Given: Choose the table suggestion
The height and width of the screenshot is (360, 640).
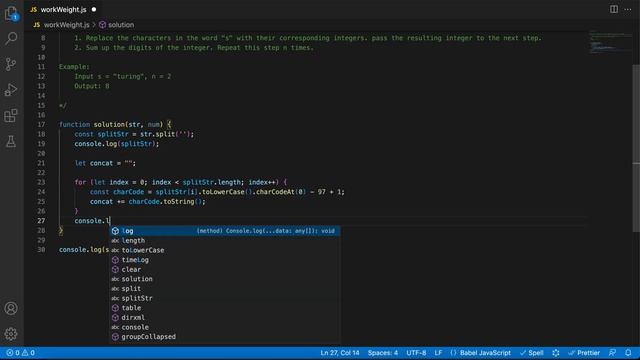Looking at the screenshot, I should pos(225,308).
